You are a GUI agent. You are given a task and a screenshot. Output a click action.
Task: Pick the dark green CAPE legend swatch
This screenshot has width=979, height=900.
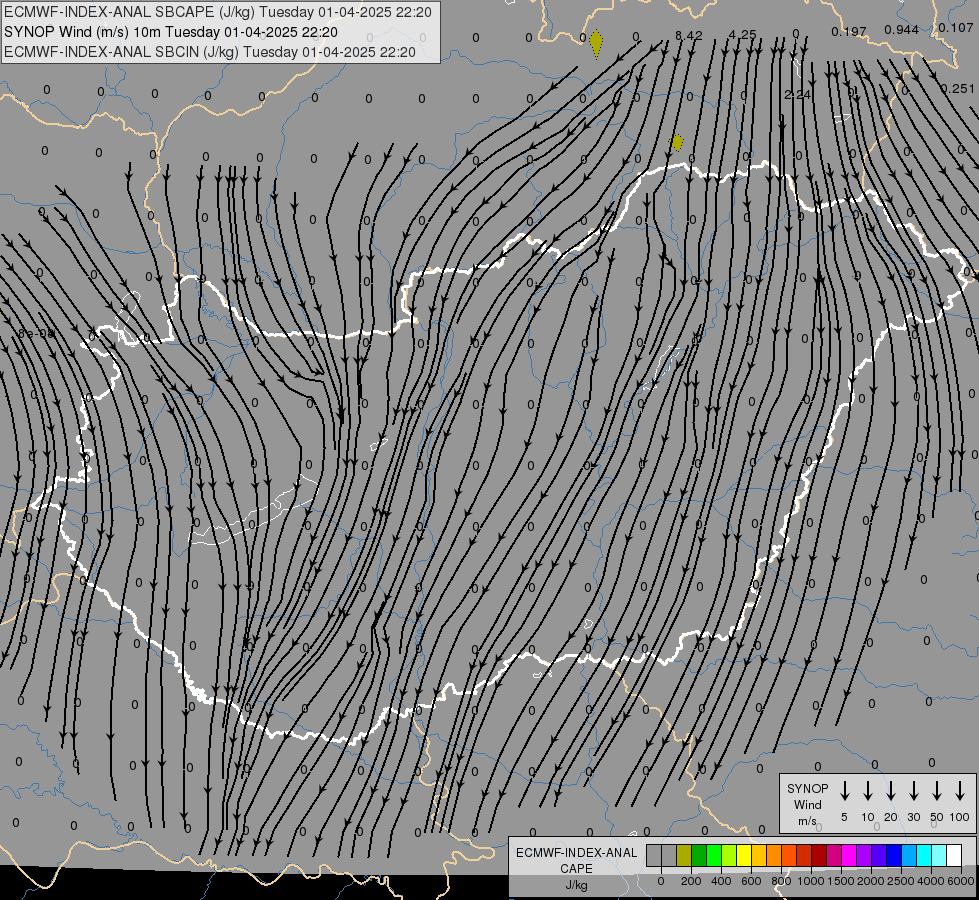699,855
